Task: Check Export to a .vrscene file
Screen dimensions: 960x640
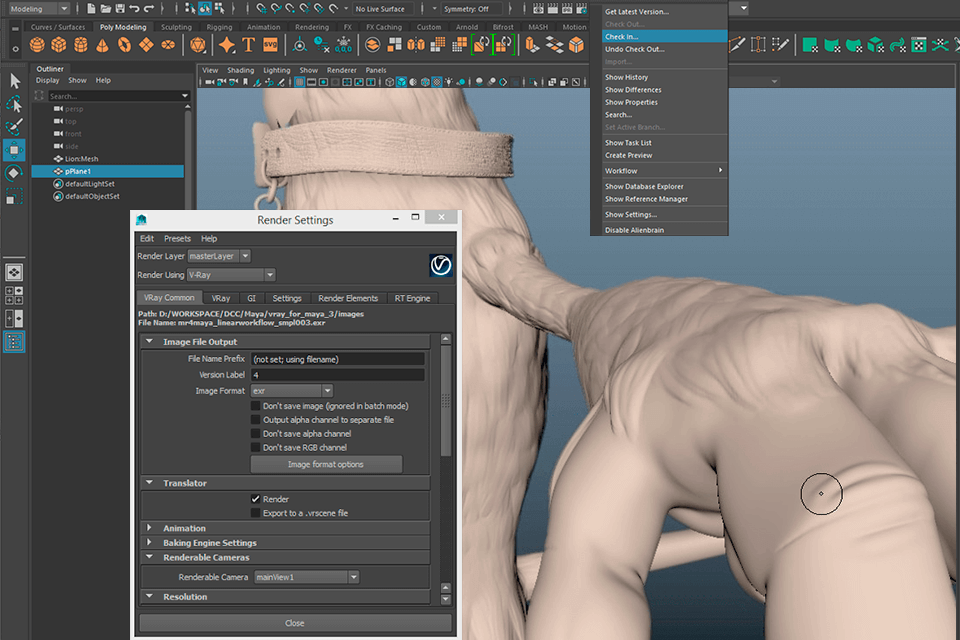Action: tap(256, 513)
